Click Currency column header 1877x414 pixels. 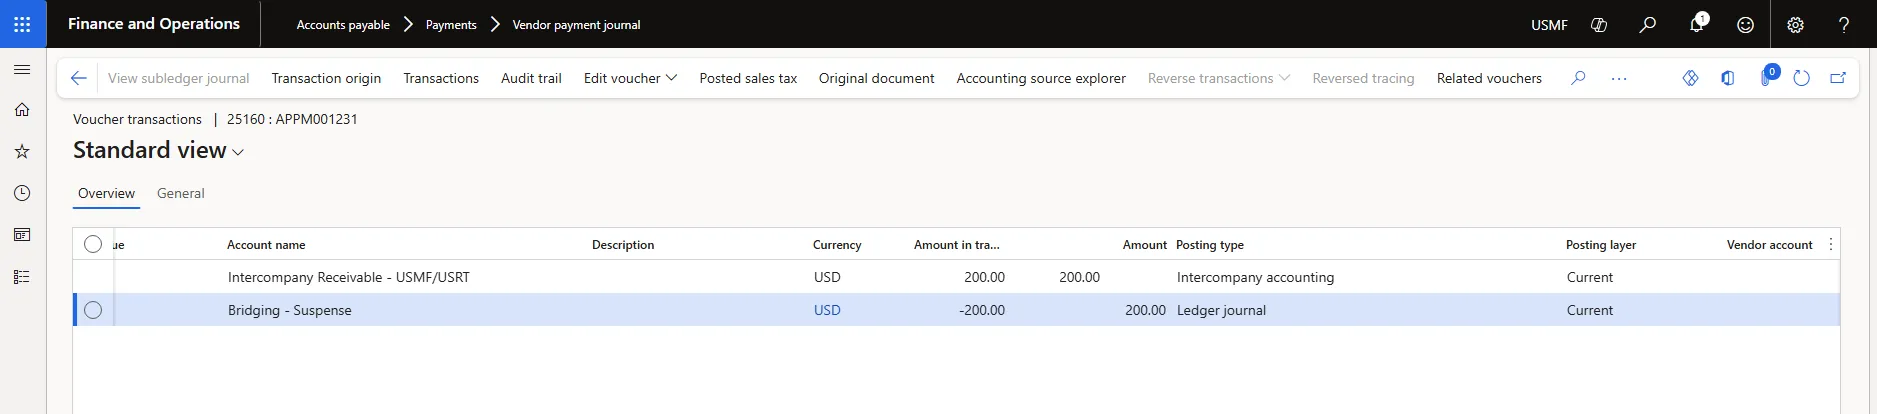click(x=837, y=245)
